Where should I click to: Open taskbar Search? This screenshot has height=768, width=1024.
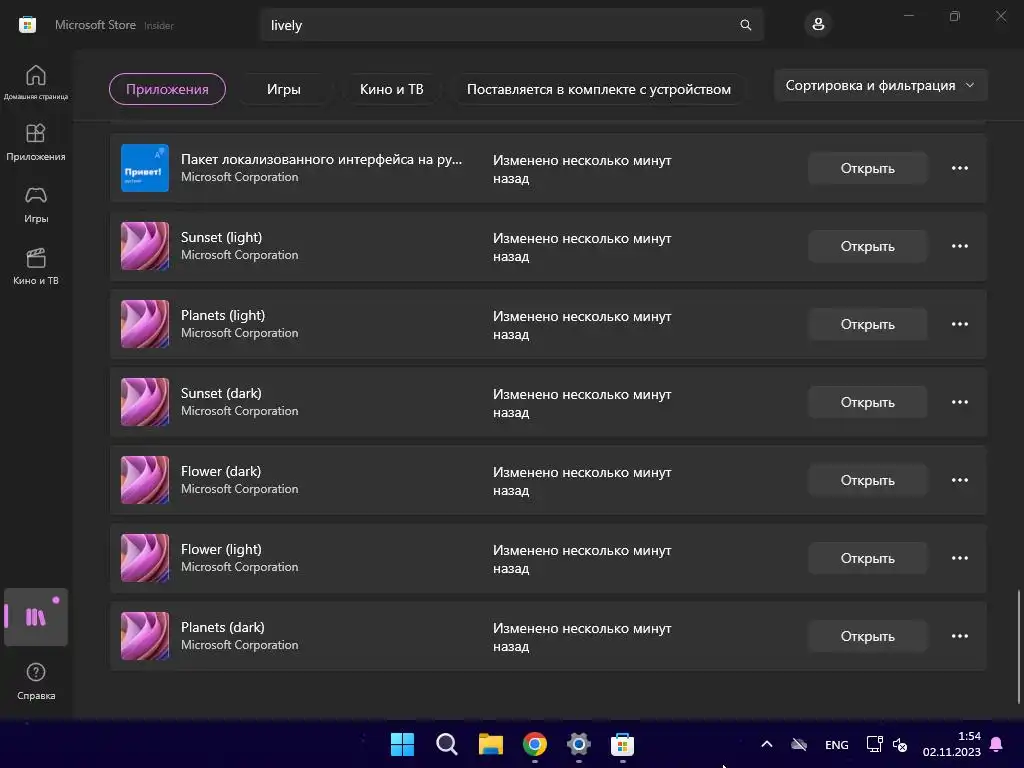pos(447,744)
